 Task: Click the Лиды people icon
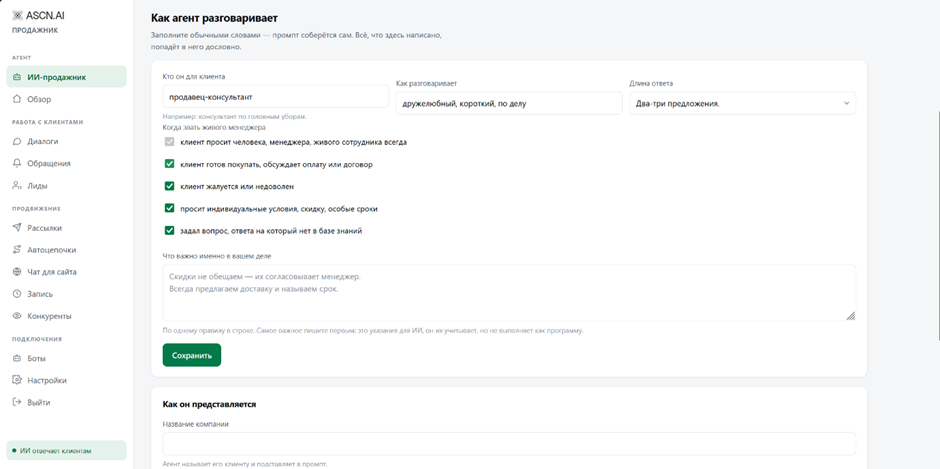click(x=17, y=185)
